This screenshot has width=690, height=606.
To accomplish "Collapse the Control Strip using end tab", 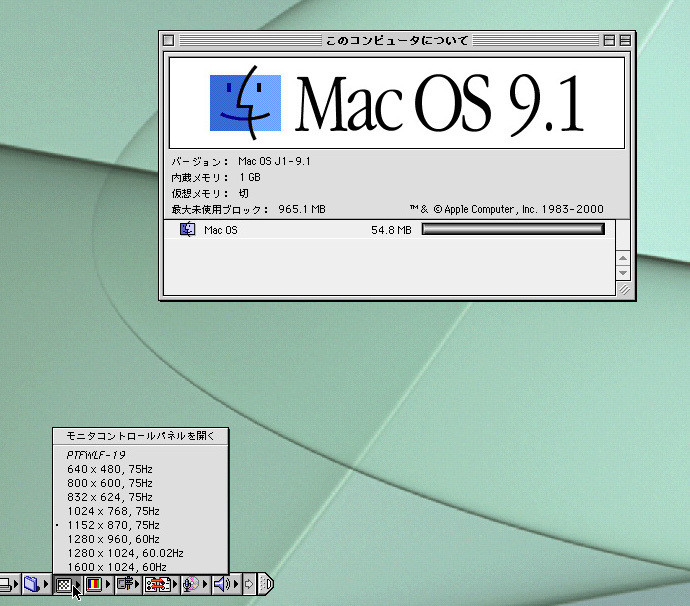I will click(265, 584).
